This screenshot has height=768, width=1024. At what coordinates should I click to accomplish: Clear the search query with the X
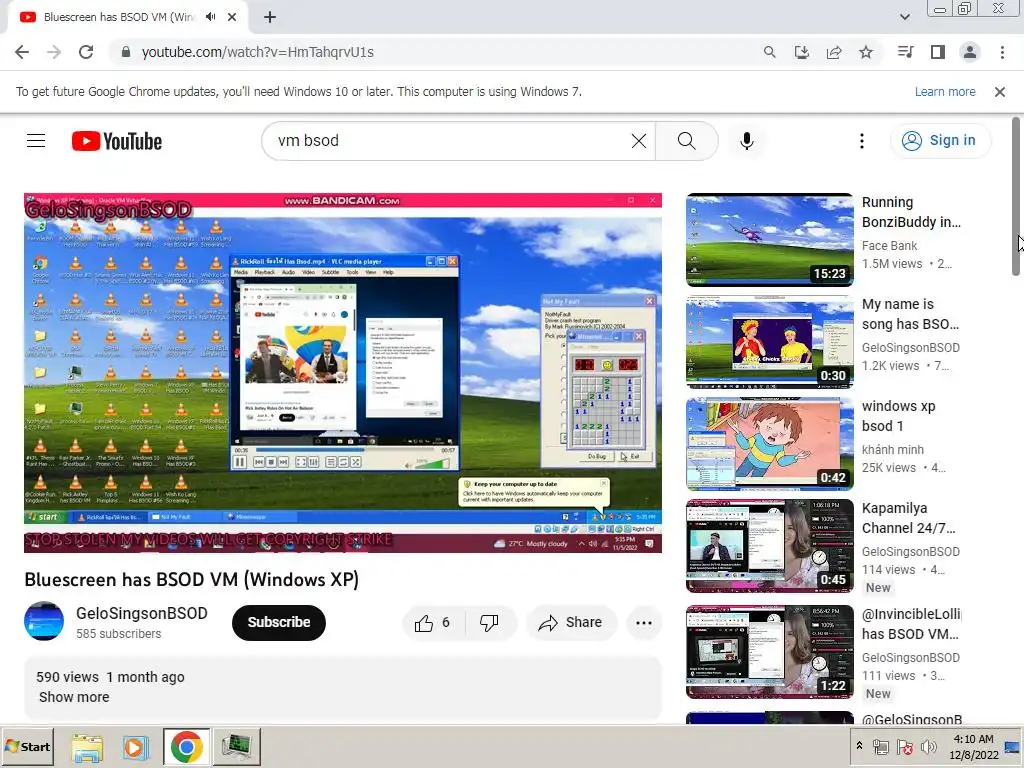639,140
